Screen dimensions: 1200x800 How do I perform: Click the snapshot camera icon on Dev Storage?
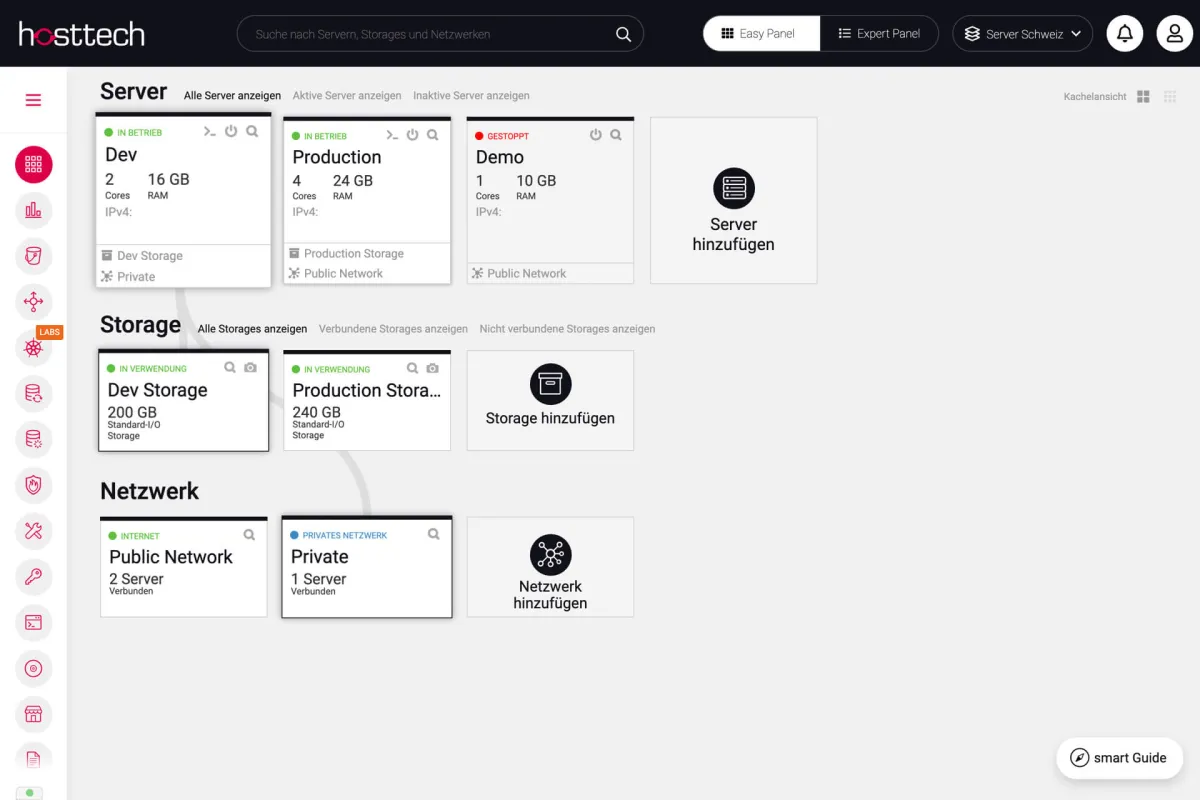point(250,368)
